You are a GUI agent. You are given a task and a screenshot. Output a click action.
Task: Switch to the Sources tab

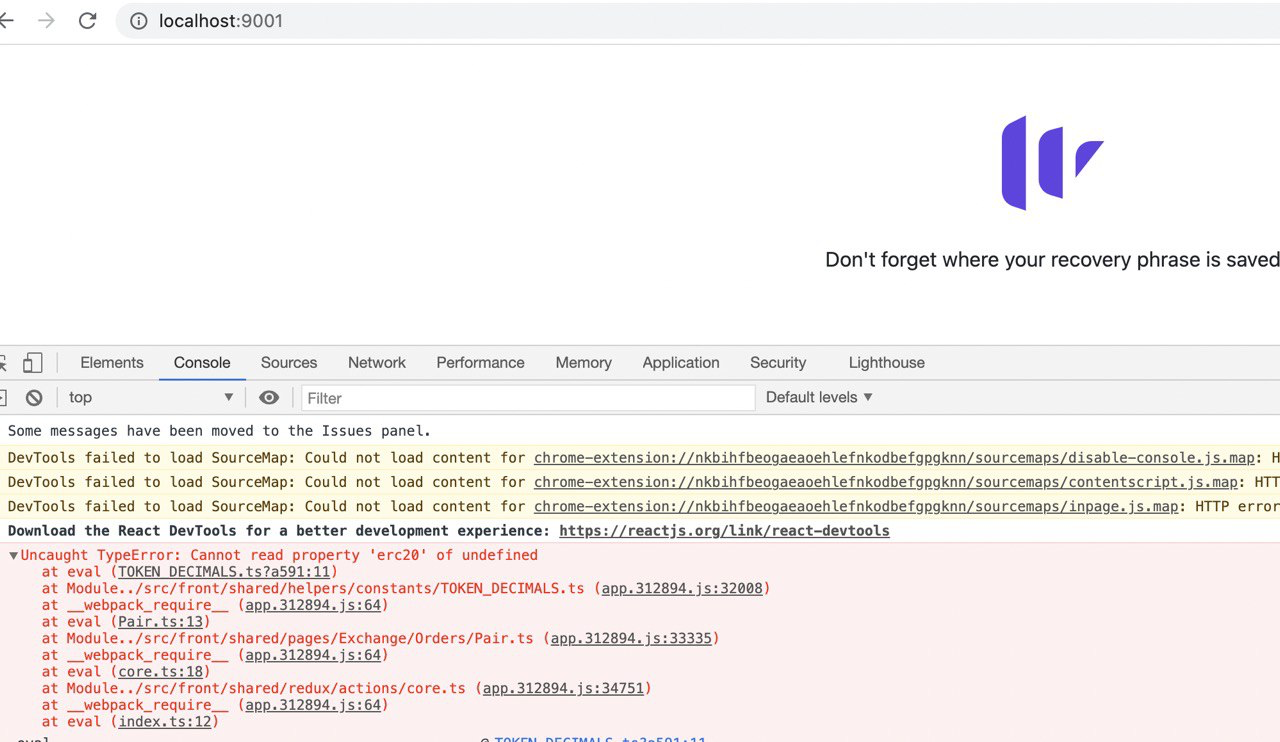click(289, 363)
